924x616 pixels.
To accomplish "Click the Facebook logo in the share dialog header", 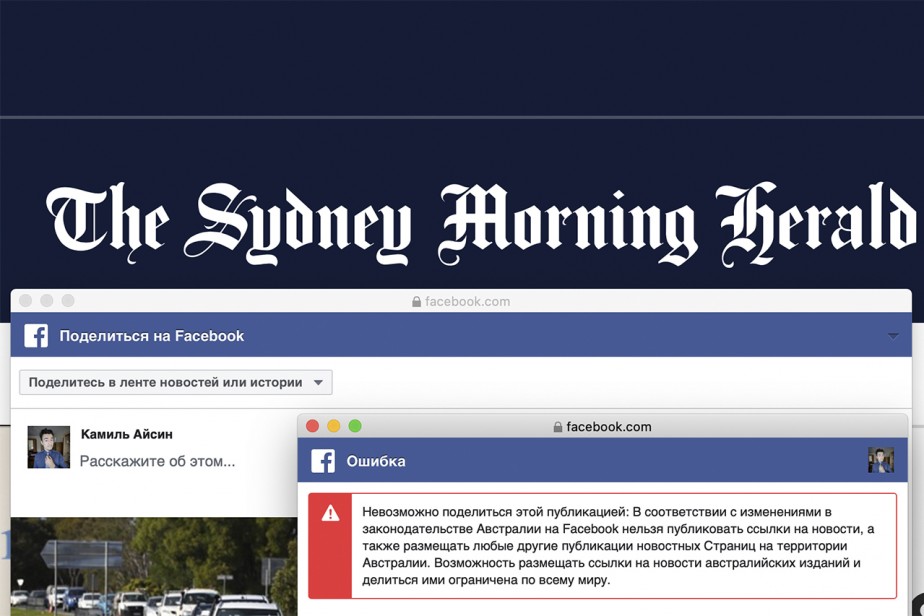I will (x=36, y=336).
